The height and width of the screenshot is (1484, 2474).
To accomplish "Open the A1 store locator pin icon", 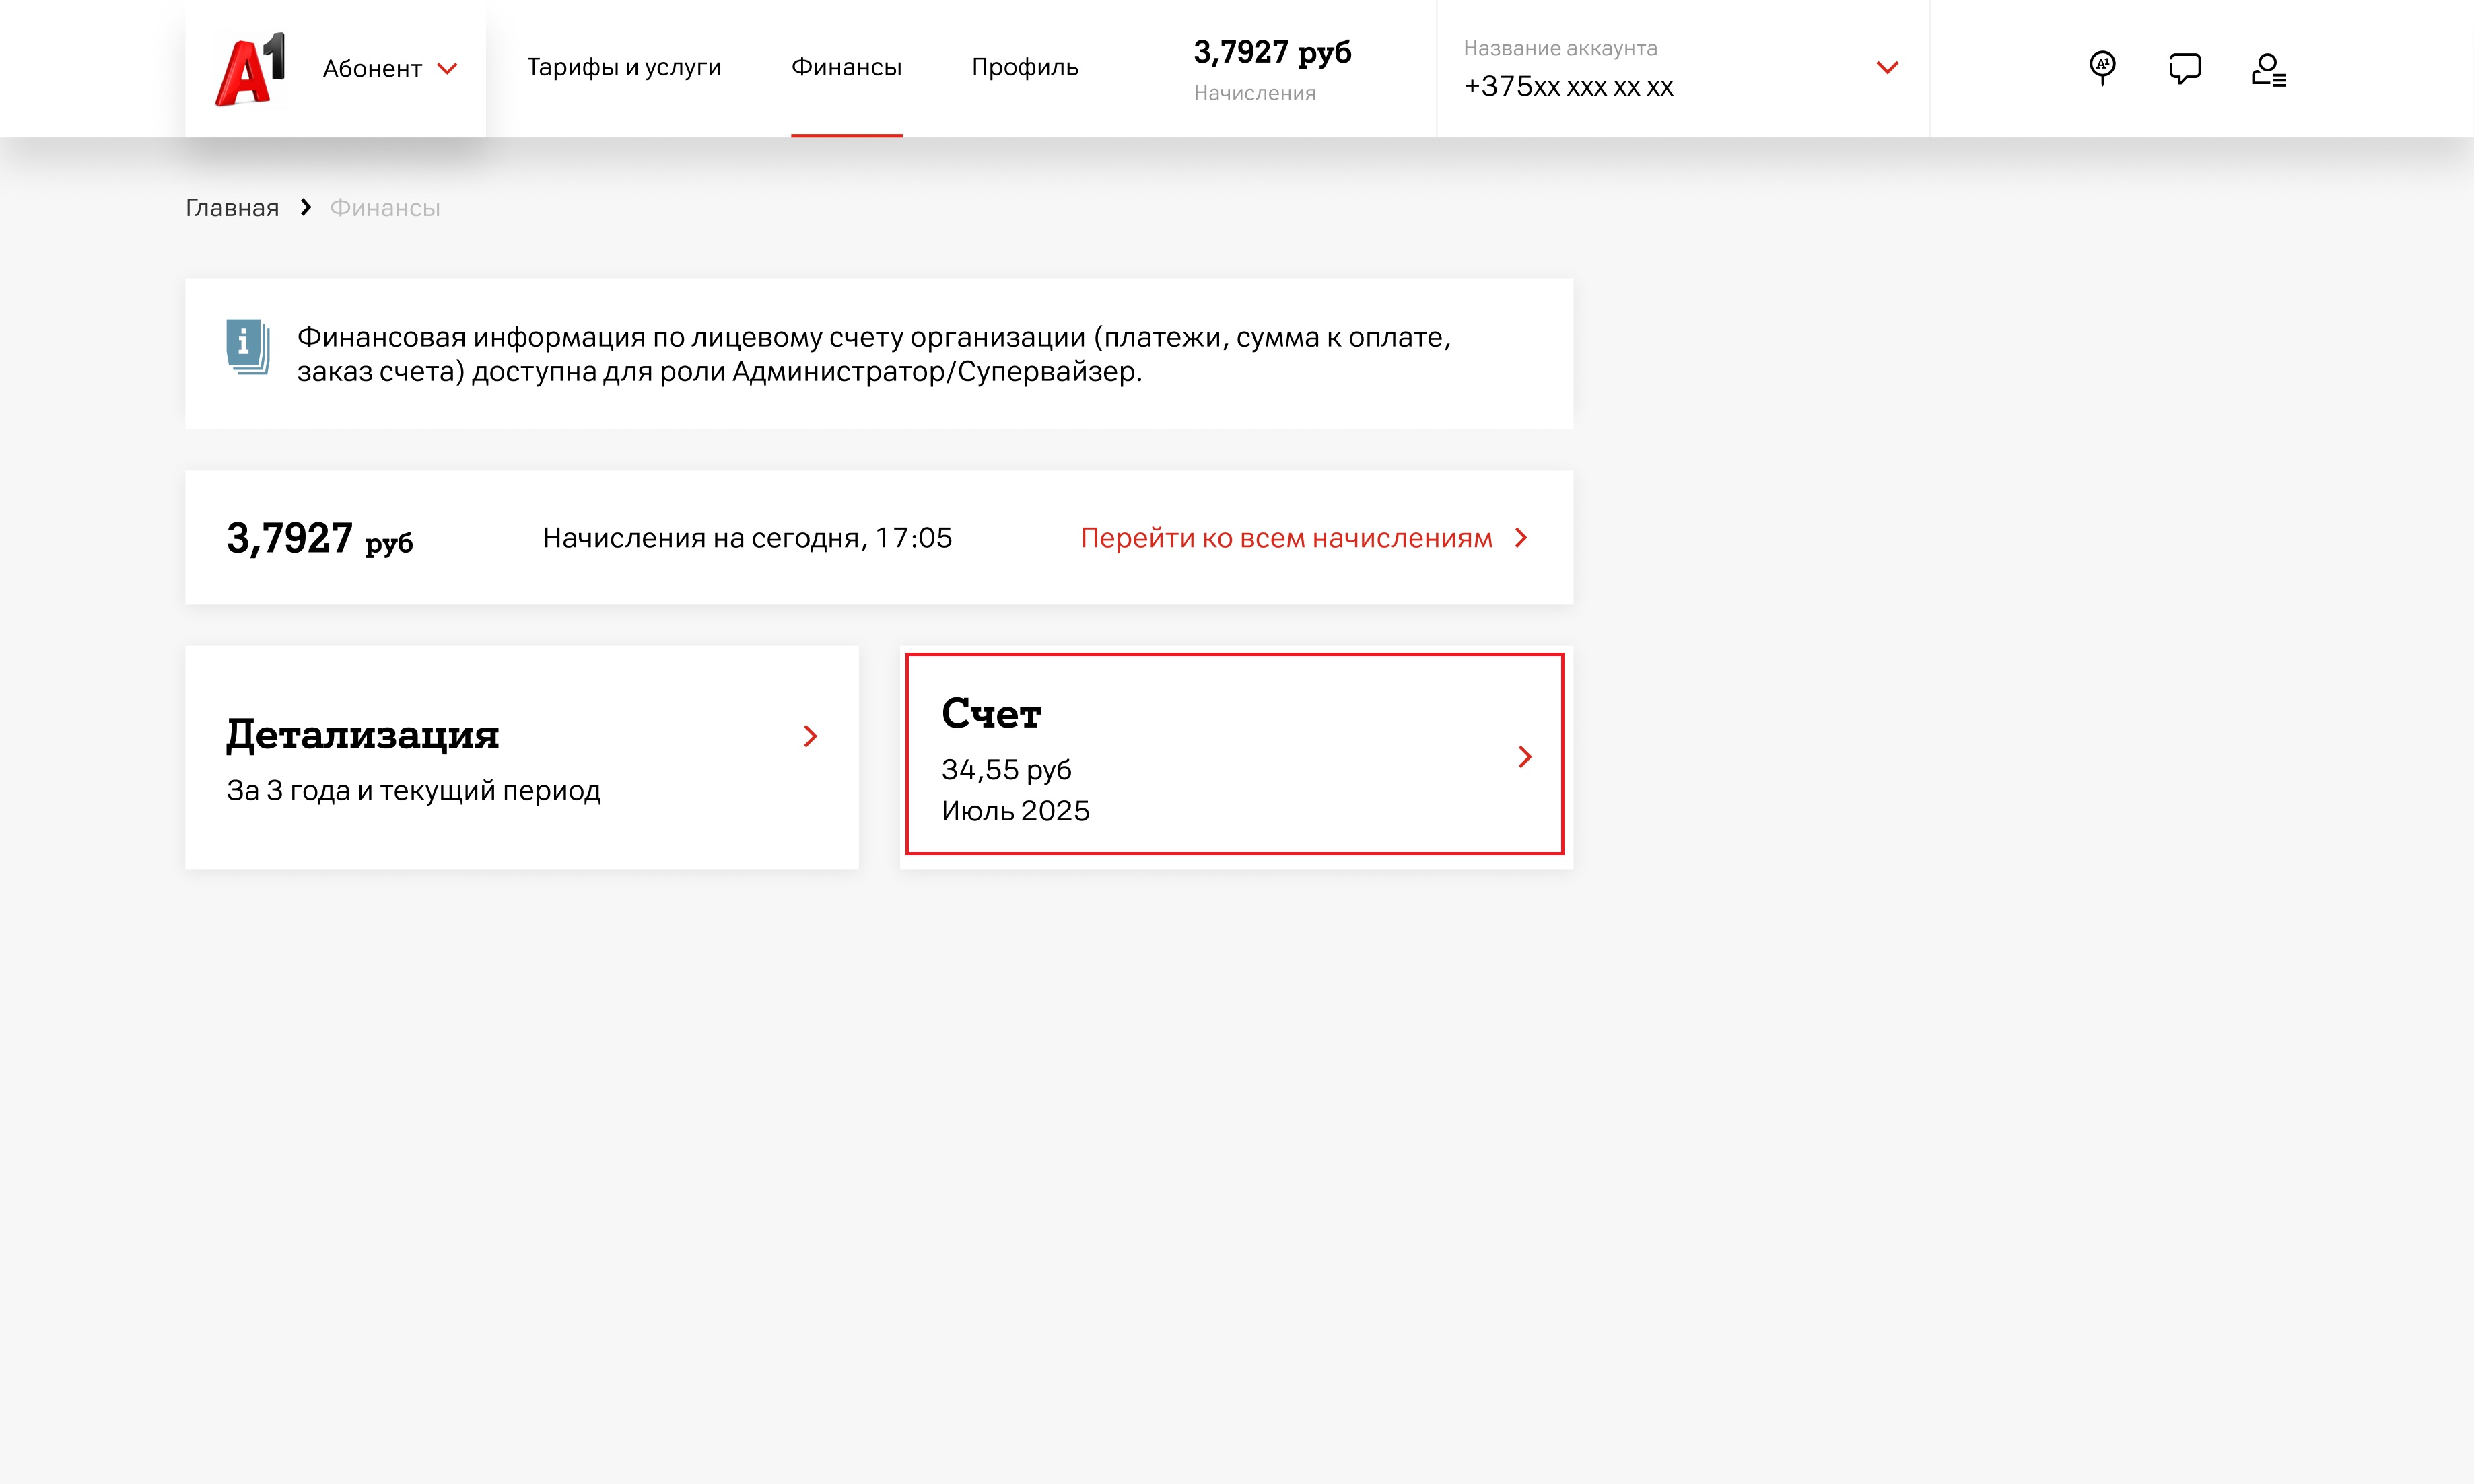I will (2102, 68).
